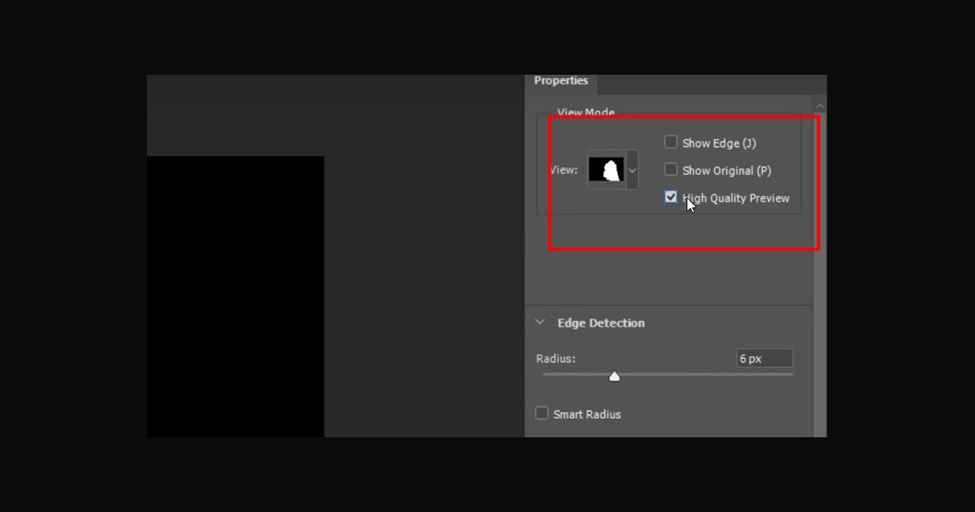This screenshot has width=975, height=512.
Task: Collapse the Edge Detection section
Action: [x=540, y=322]
